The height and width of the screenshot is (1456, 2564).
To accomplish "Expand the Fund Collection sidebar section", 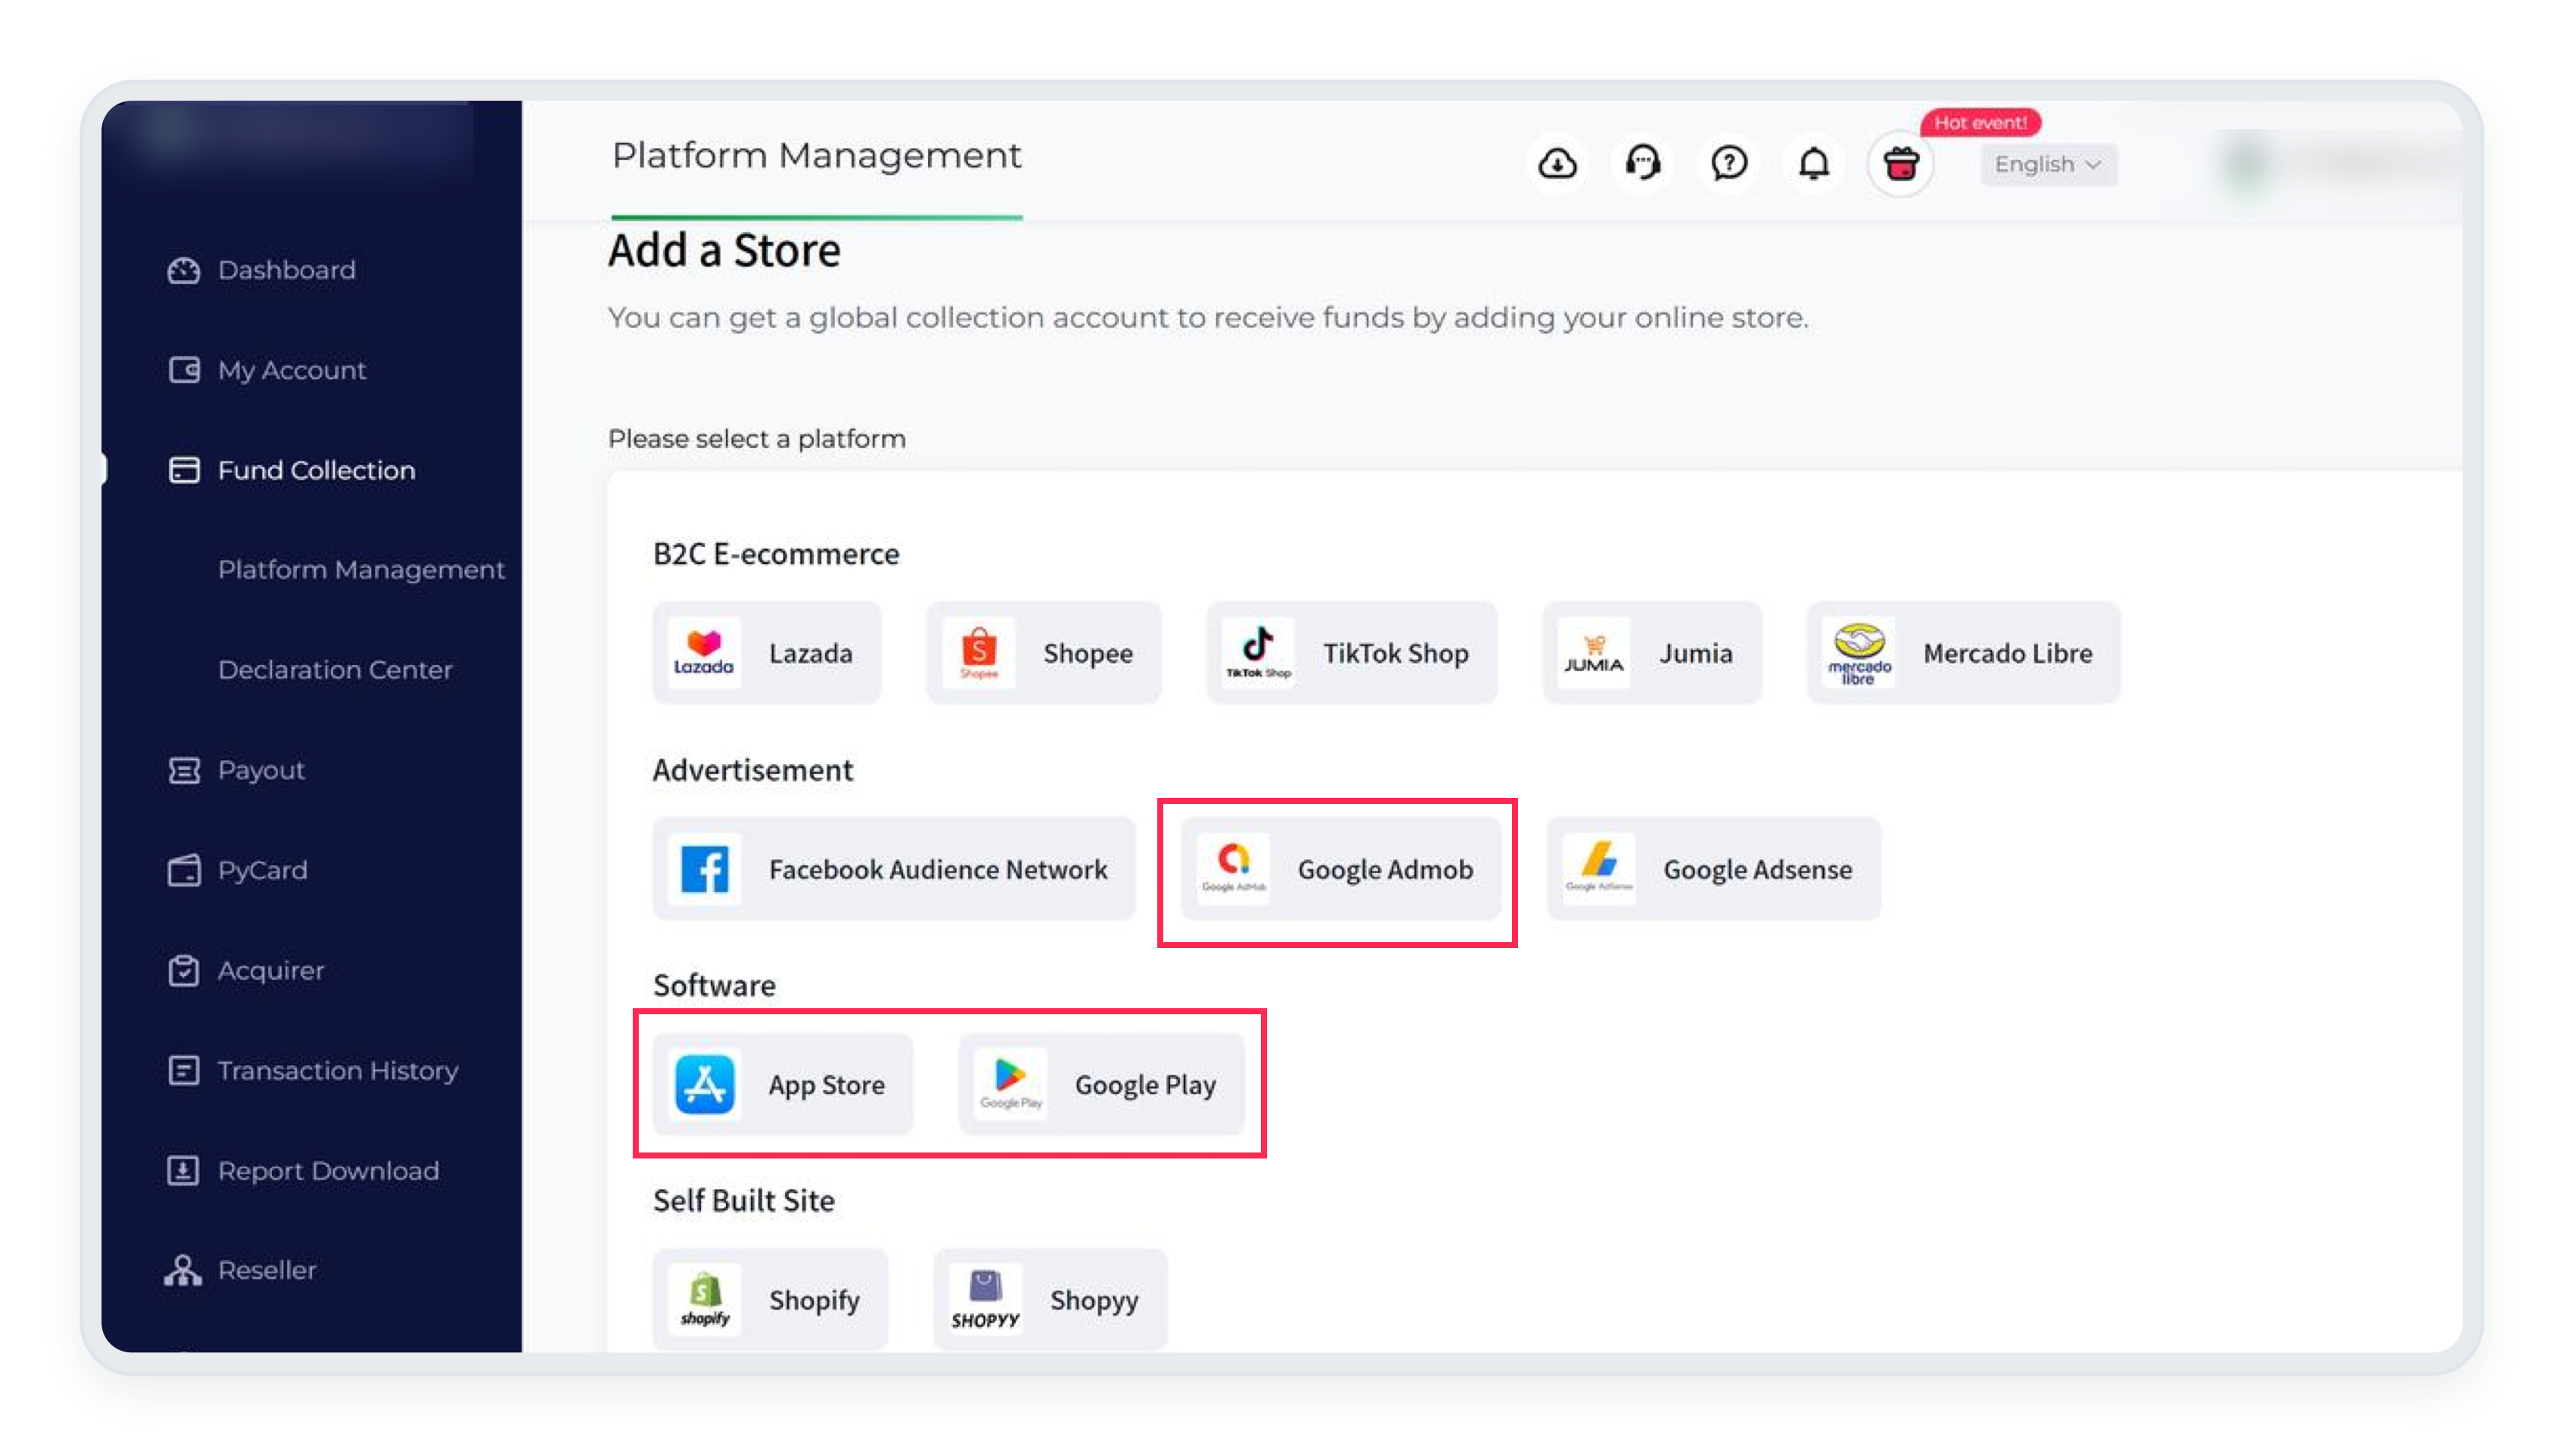I will (315, 470).
